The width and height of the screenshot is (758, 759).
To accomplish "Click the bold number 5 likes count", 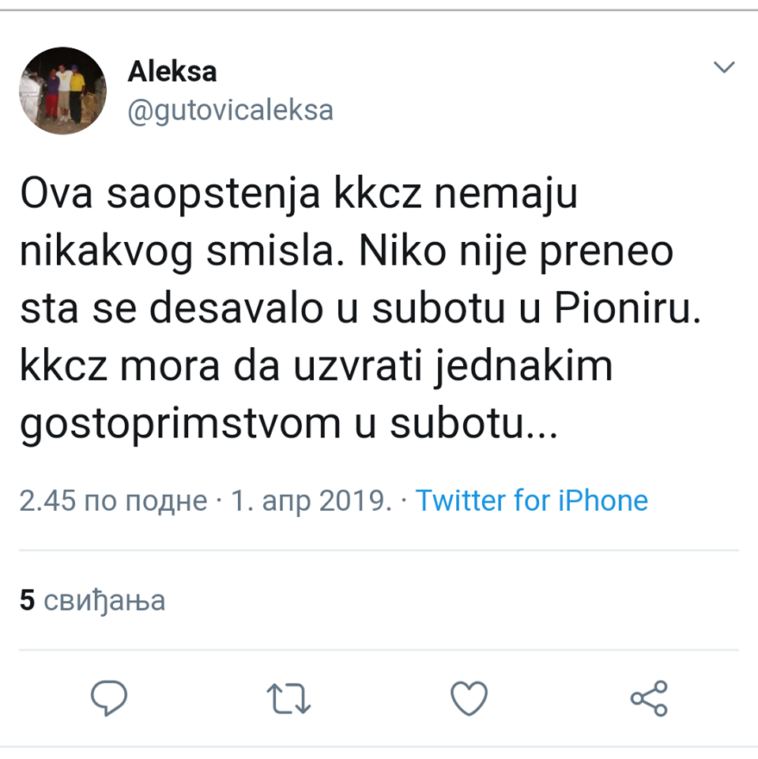I will click(28, 600).
